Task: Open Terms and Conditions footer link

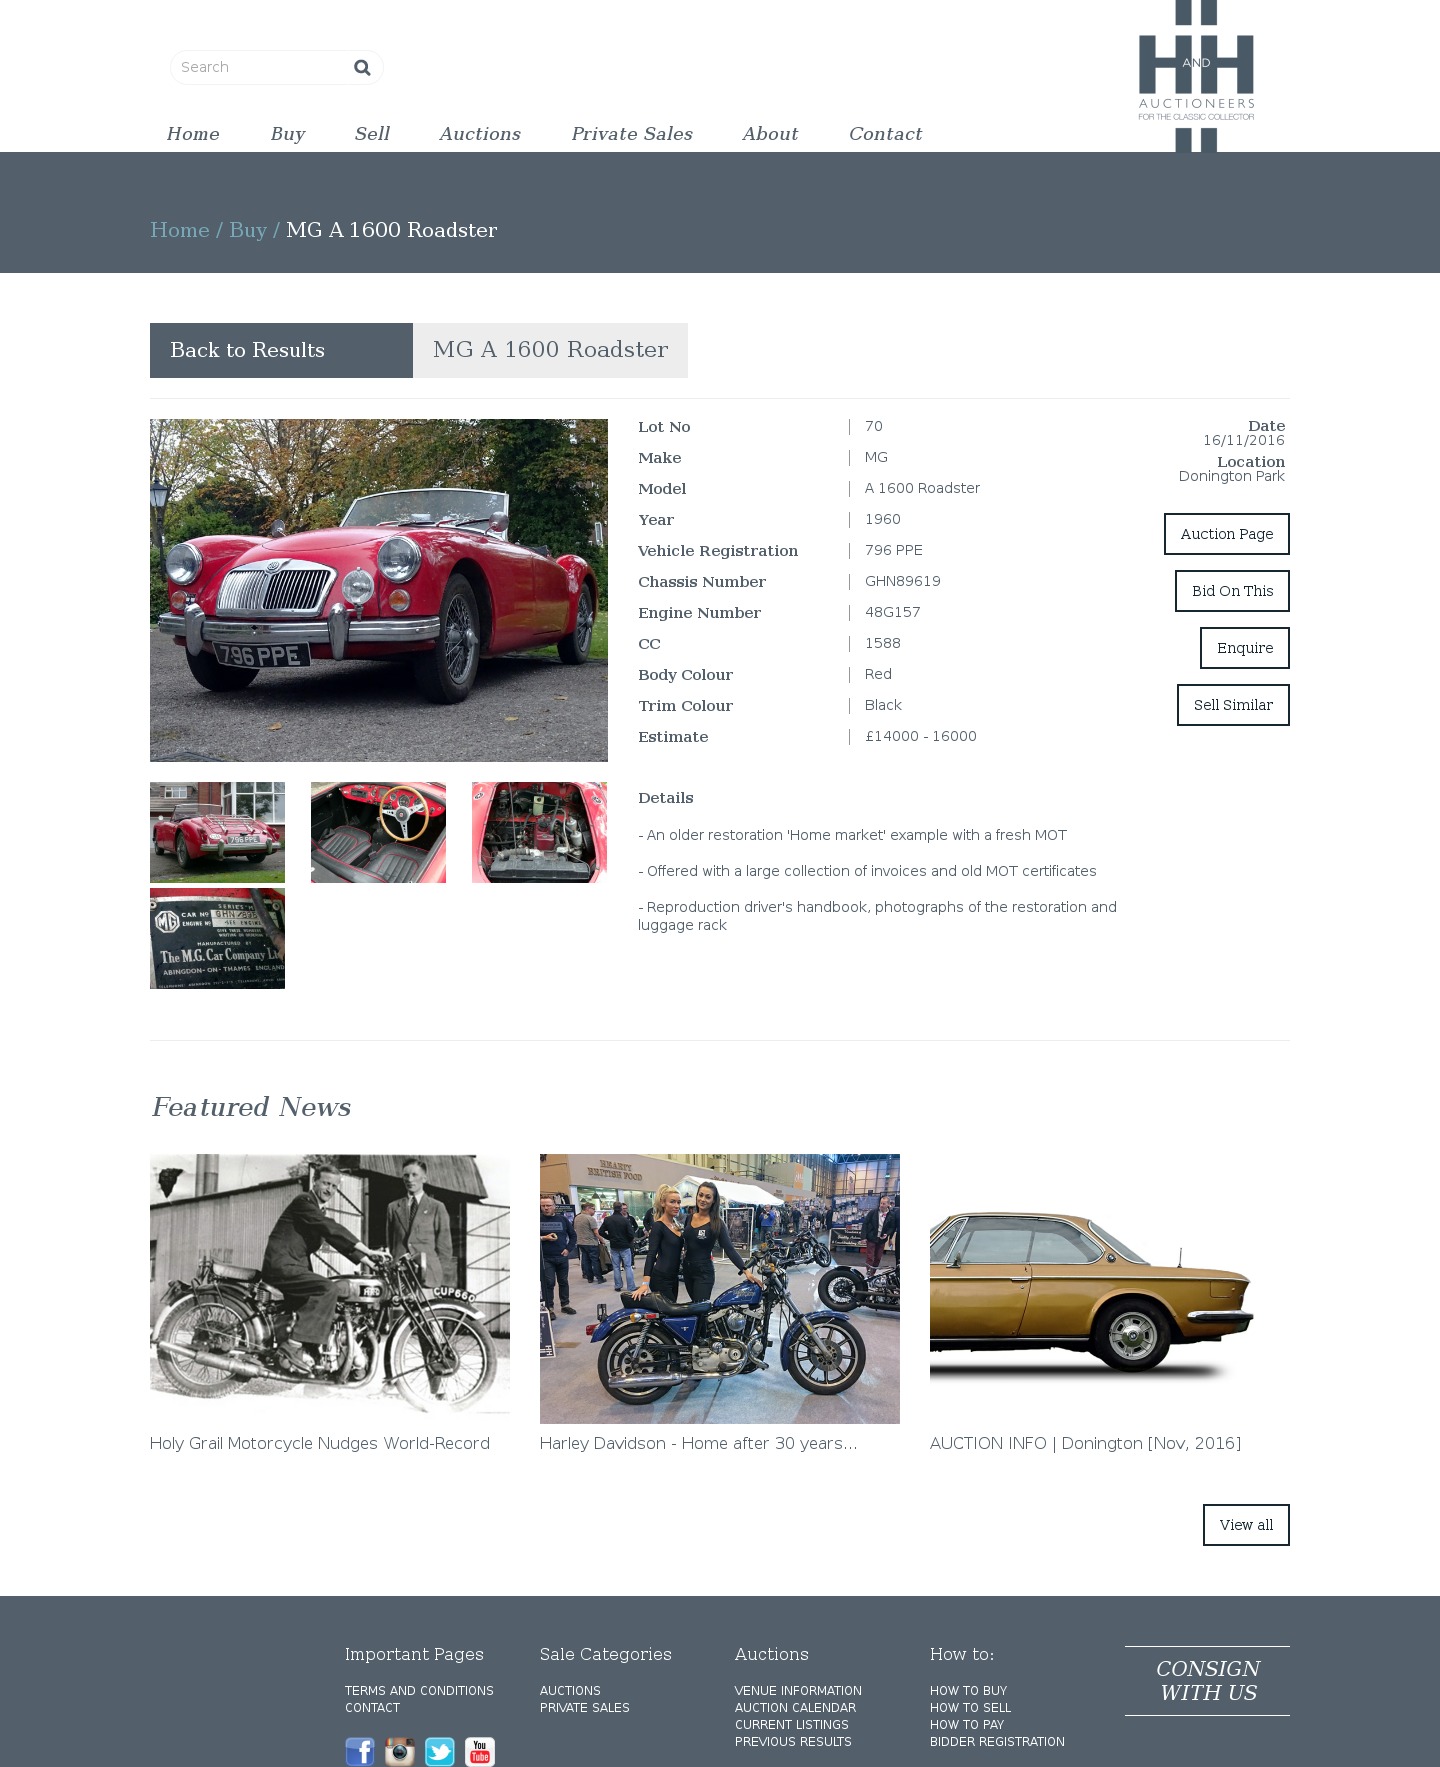Action: (419, 1691)
